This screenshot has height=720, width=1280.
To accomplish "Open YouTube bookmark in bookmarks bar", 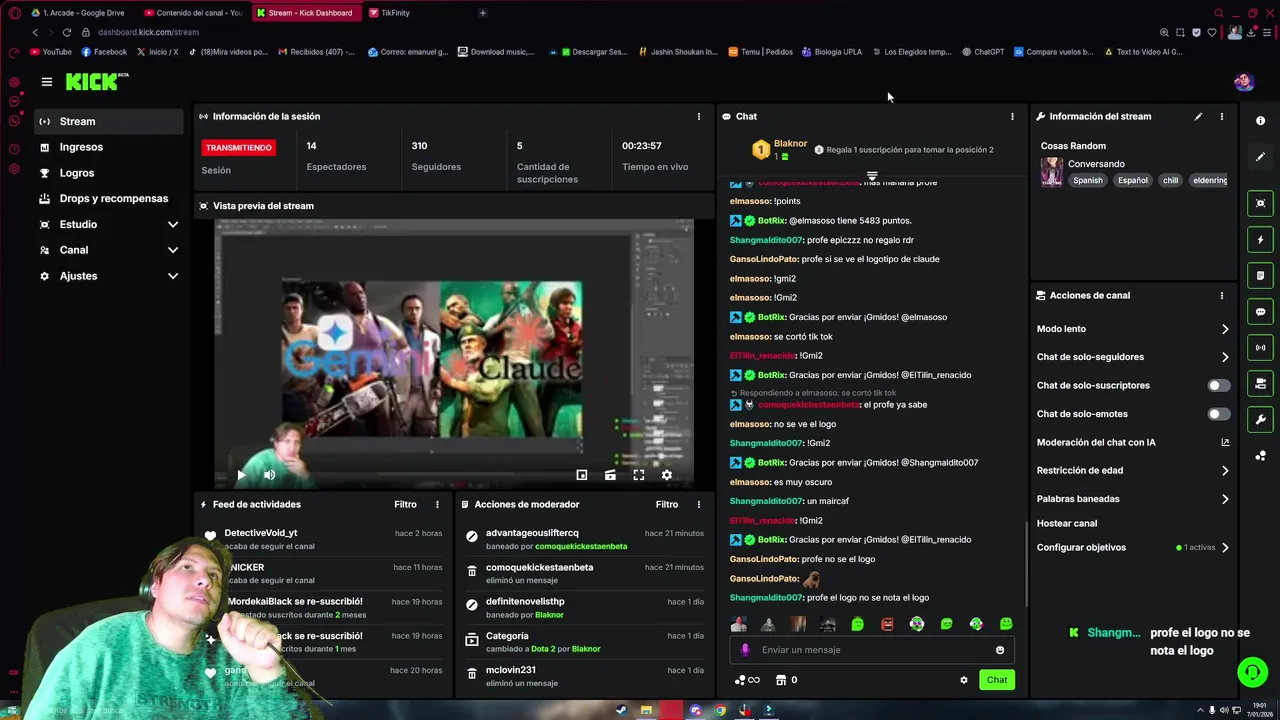I will coord(51,52).
